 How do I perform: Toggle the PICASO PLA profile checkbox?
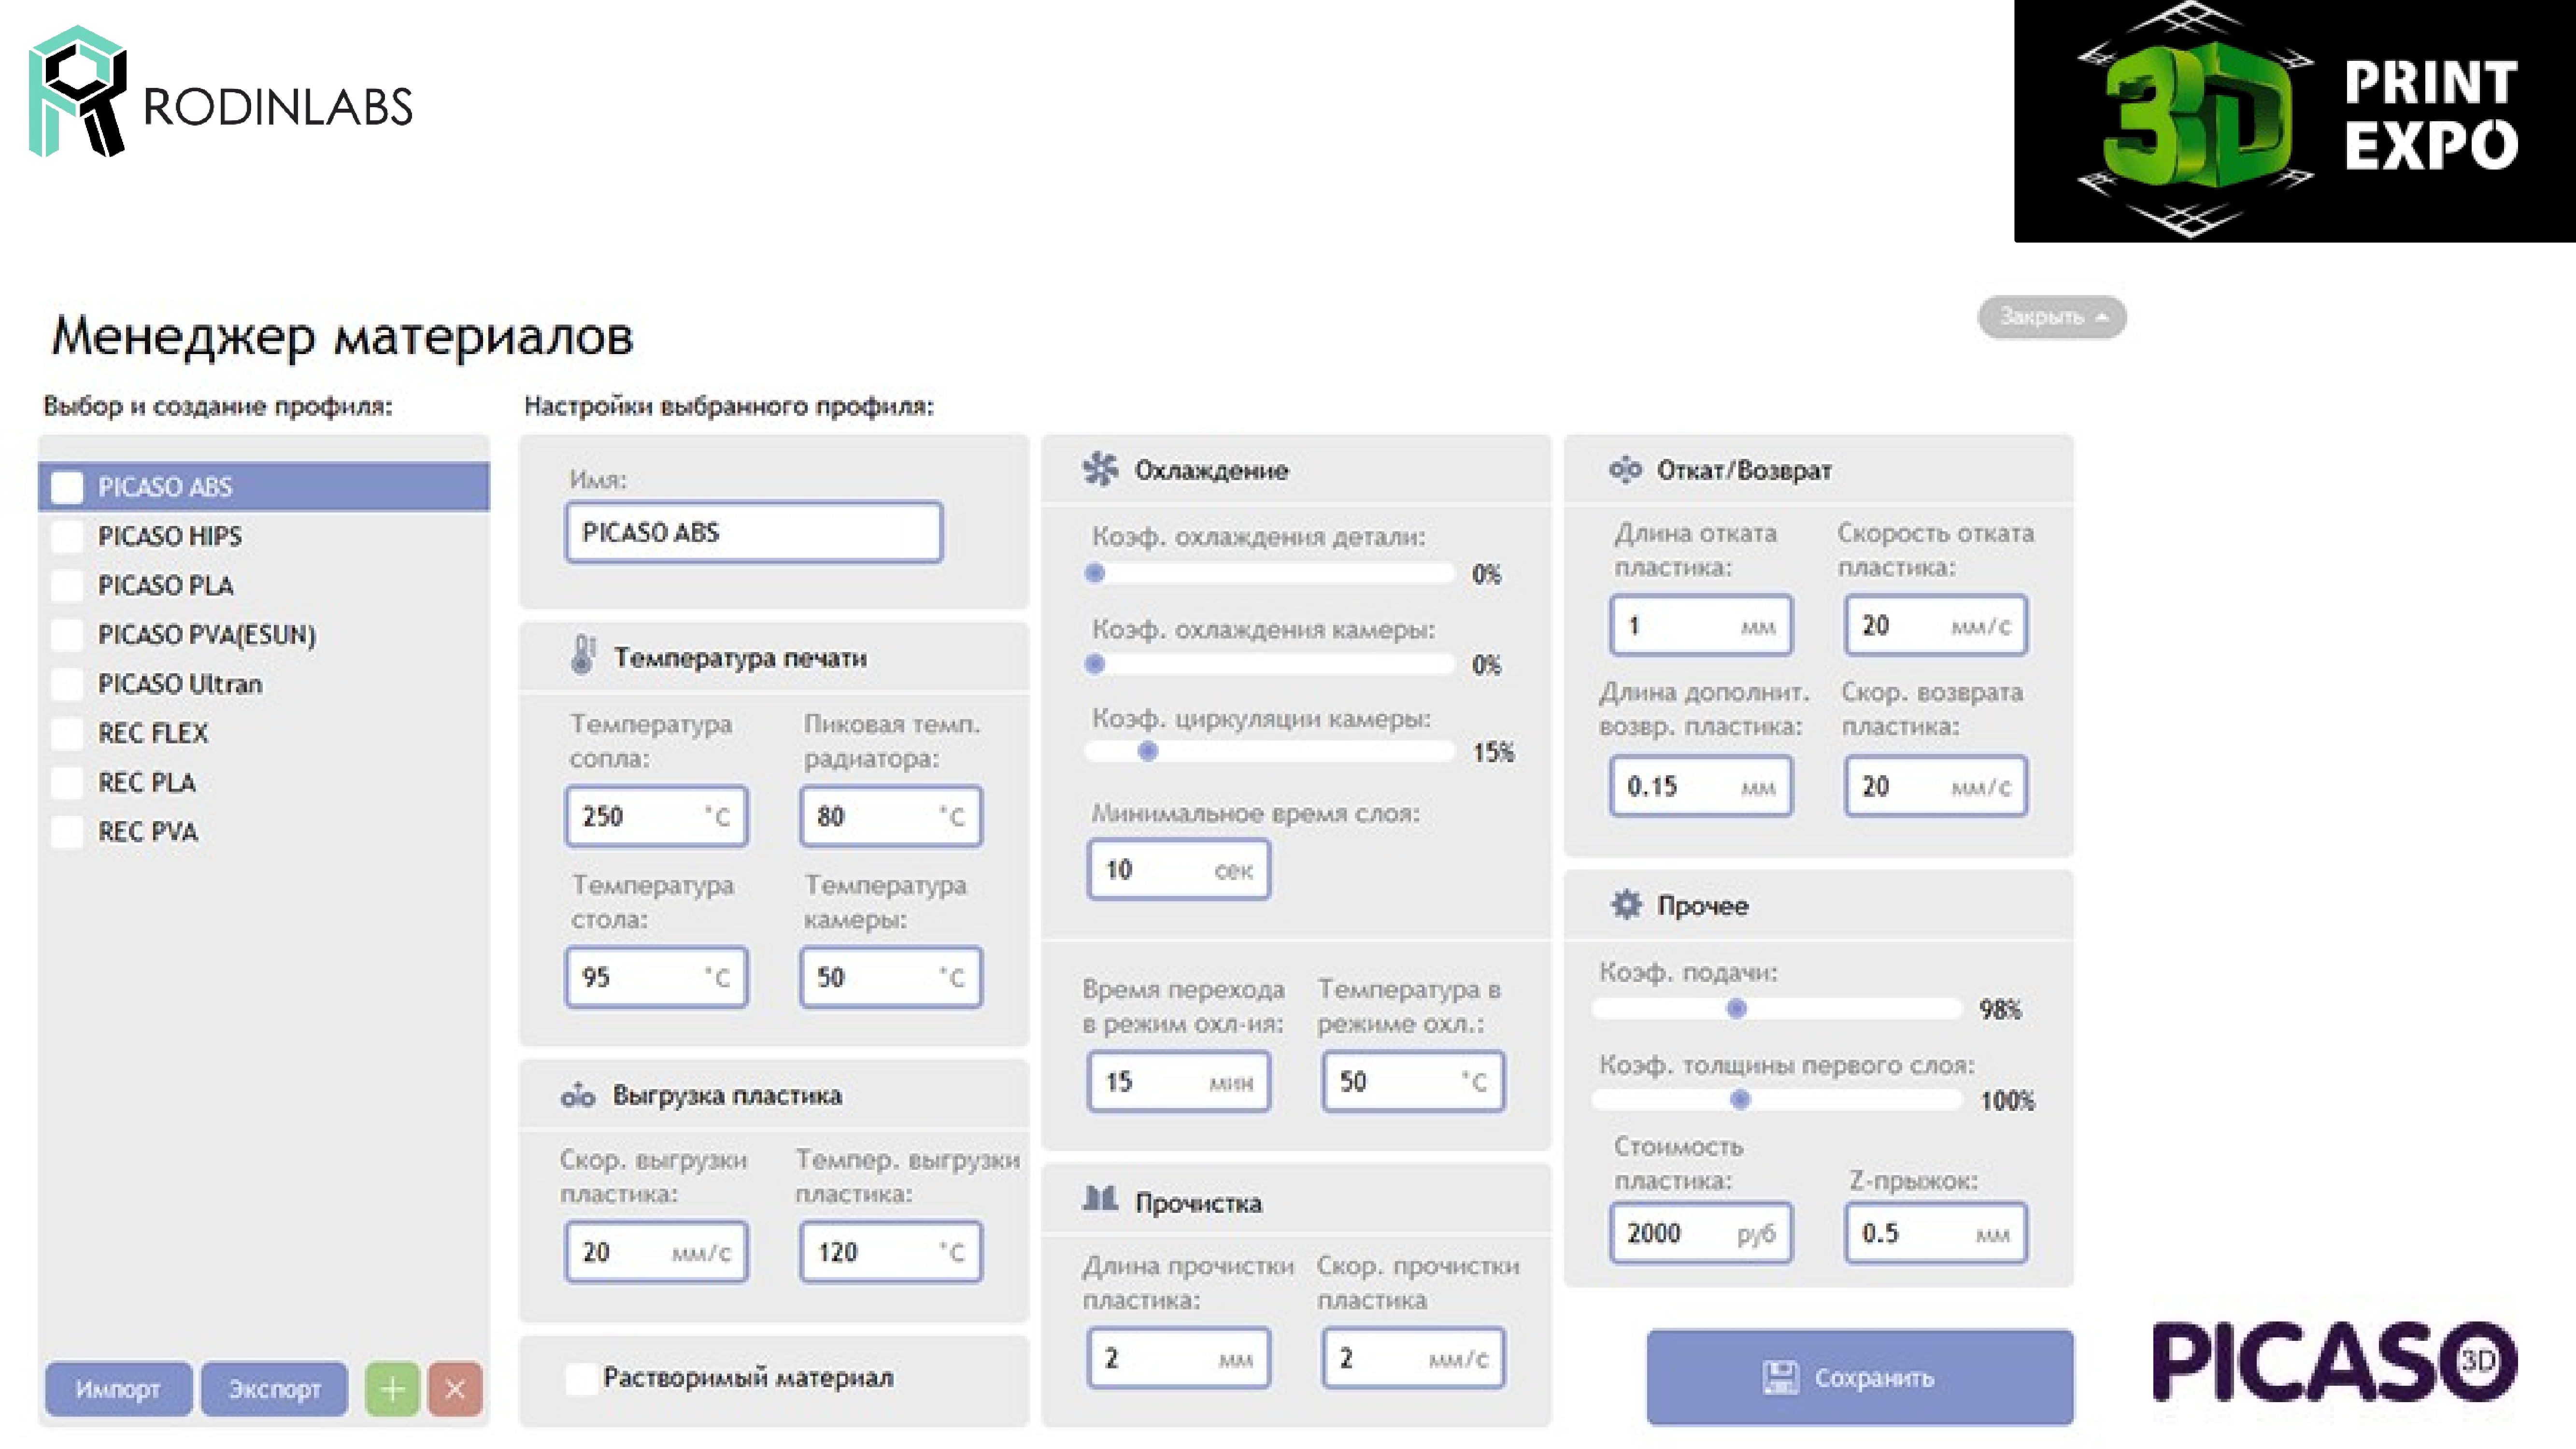(x=67, y=585)
